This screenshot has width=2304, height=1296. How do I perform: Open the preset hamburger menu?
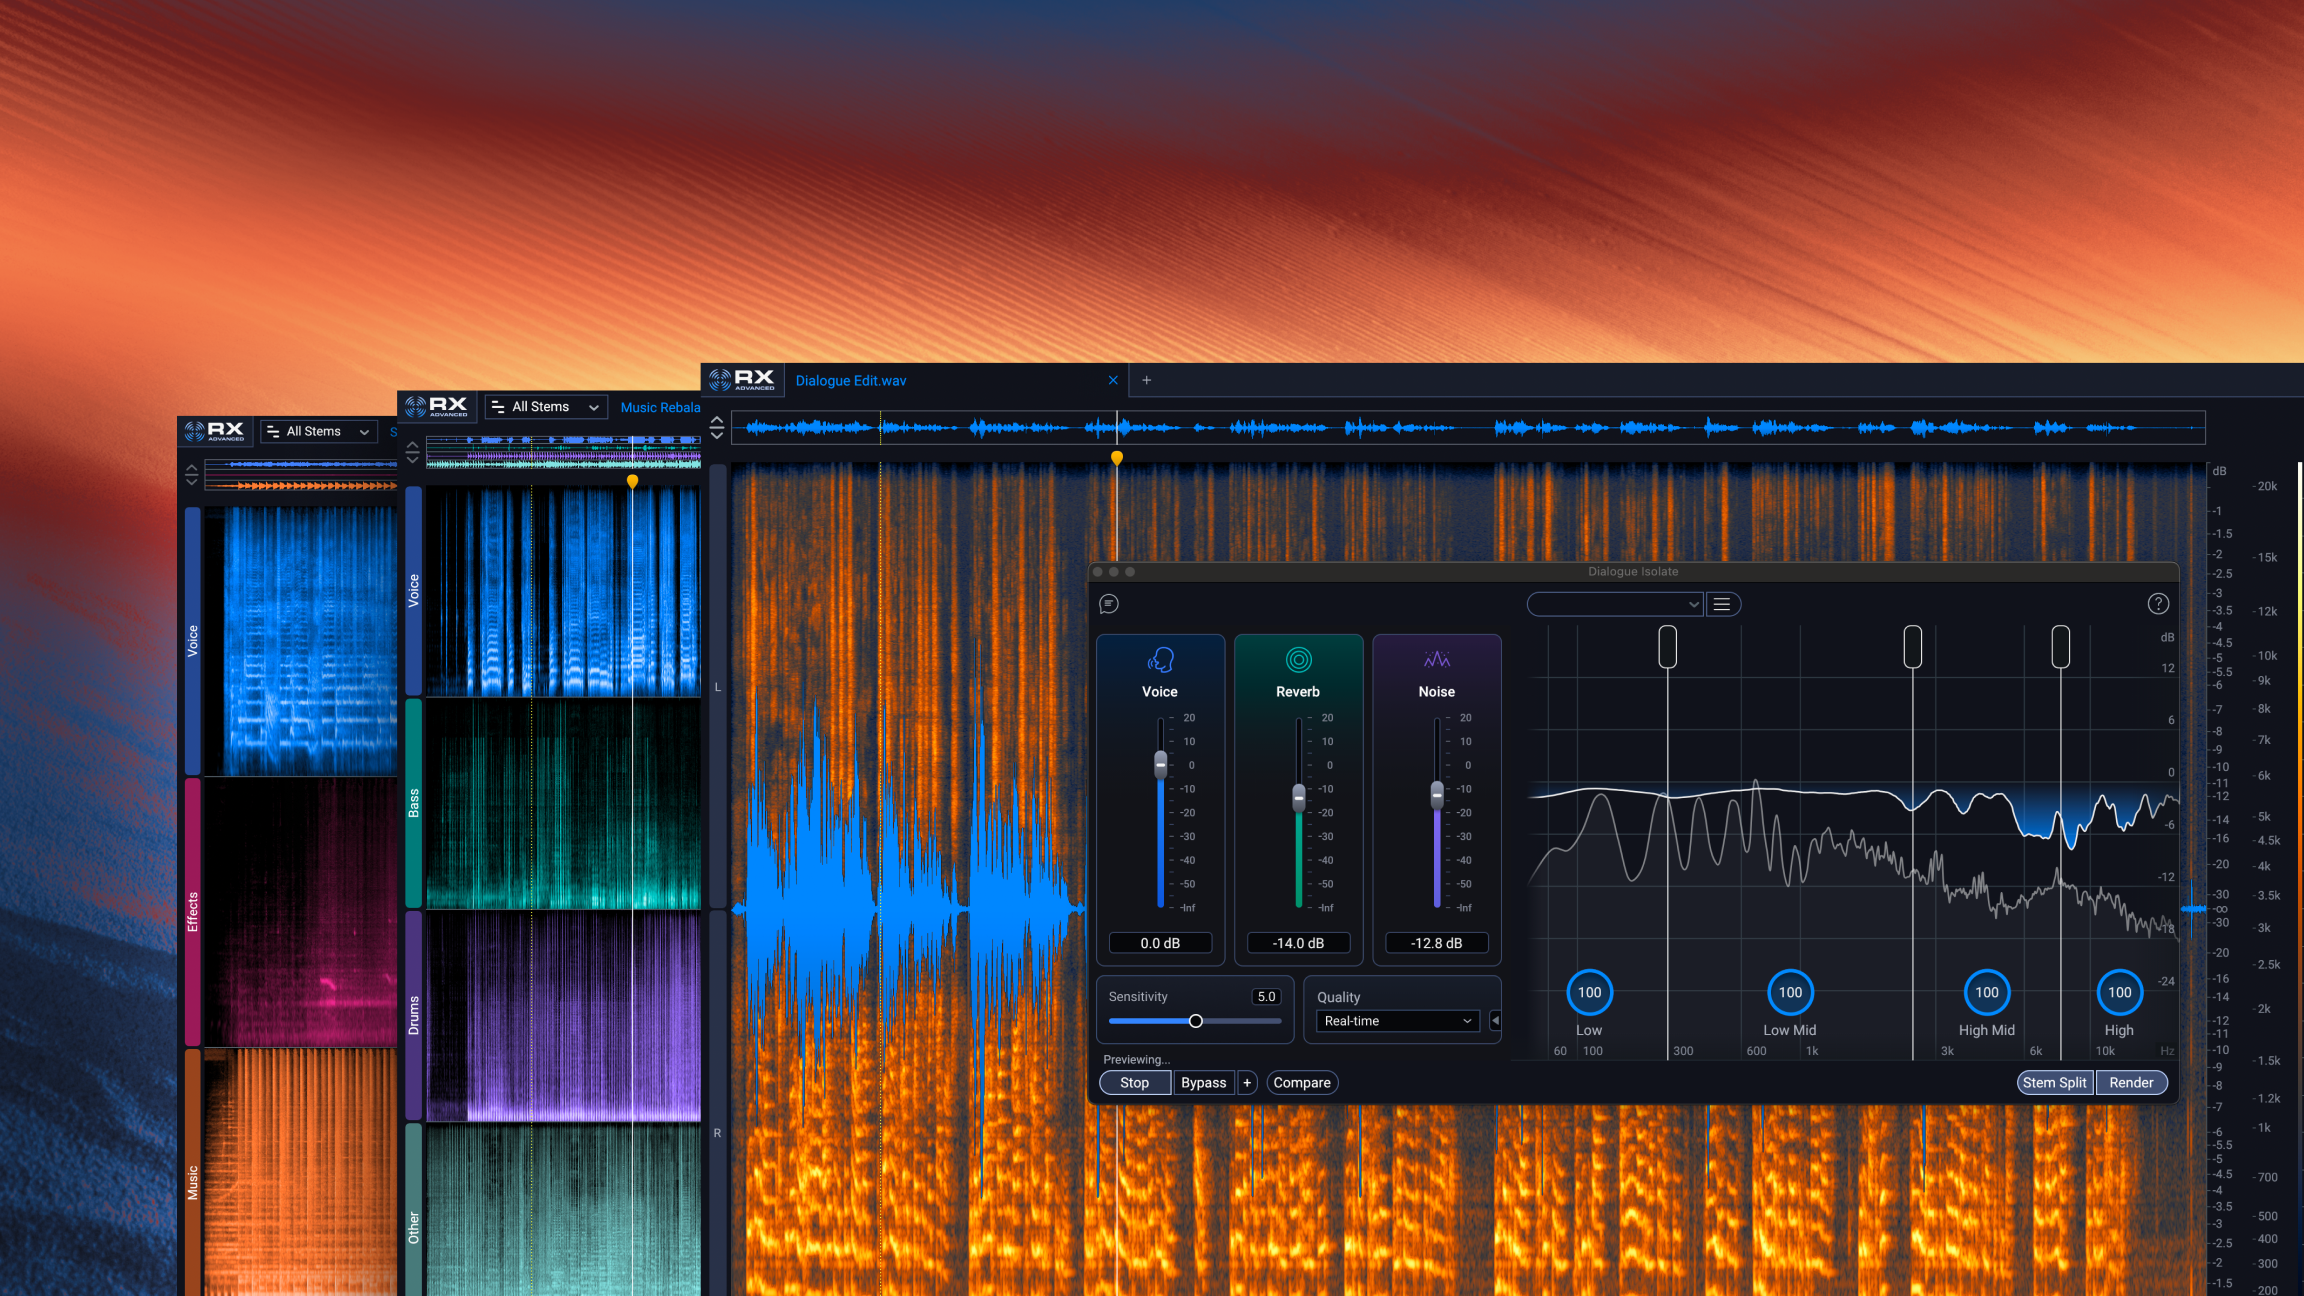1722,604
